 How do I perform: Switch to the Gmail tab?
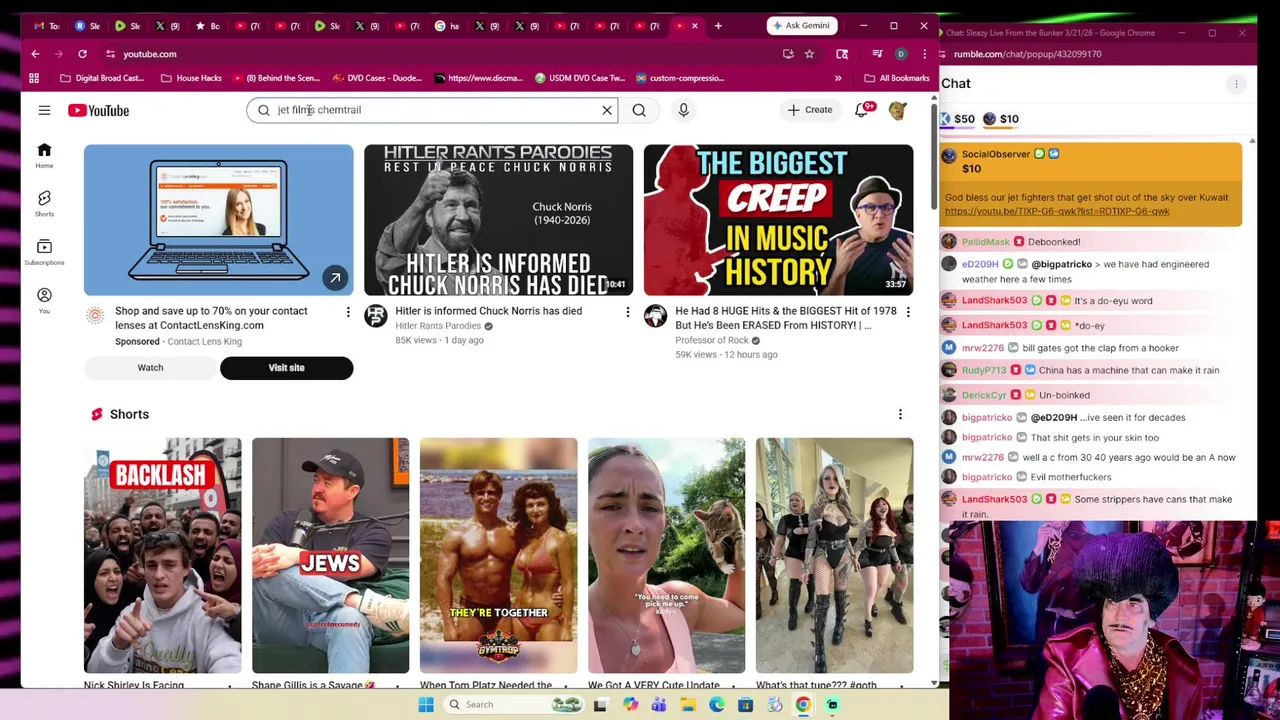tap(46, 26)
